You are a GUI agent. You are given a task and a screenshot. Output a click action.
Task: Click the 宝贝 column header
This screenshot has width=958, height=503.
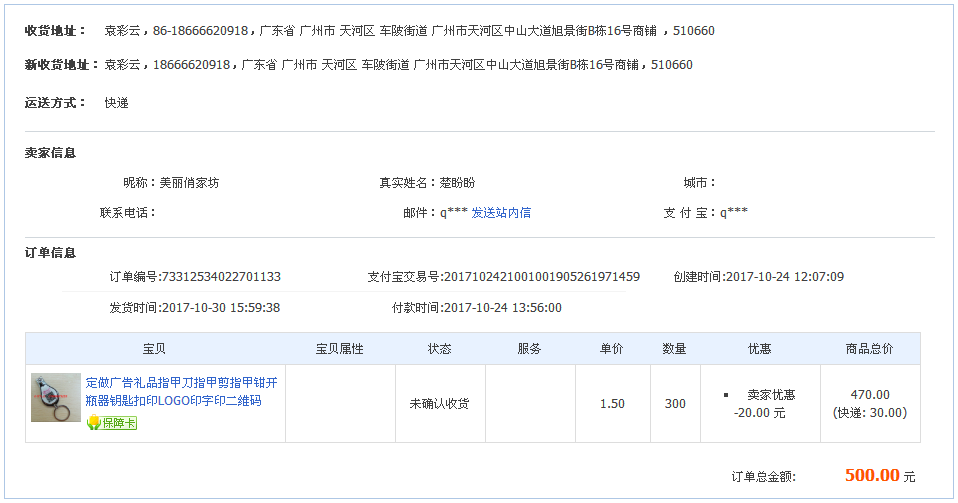coord(155,349)
